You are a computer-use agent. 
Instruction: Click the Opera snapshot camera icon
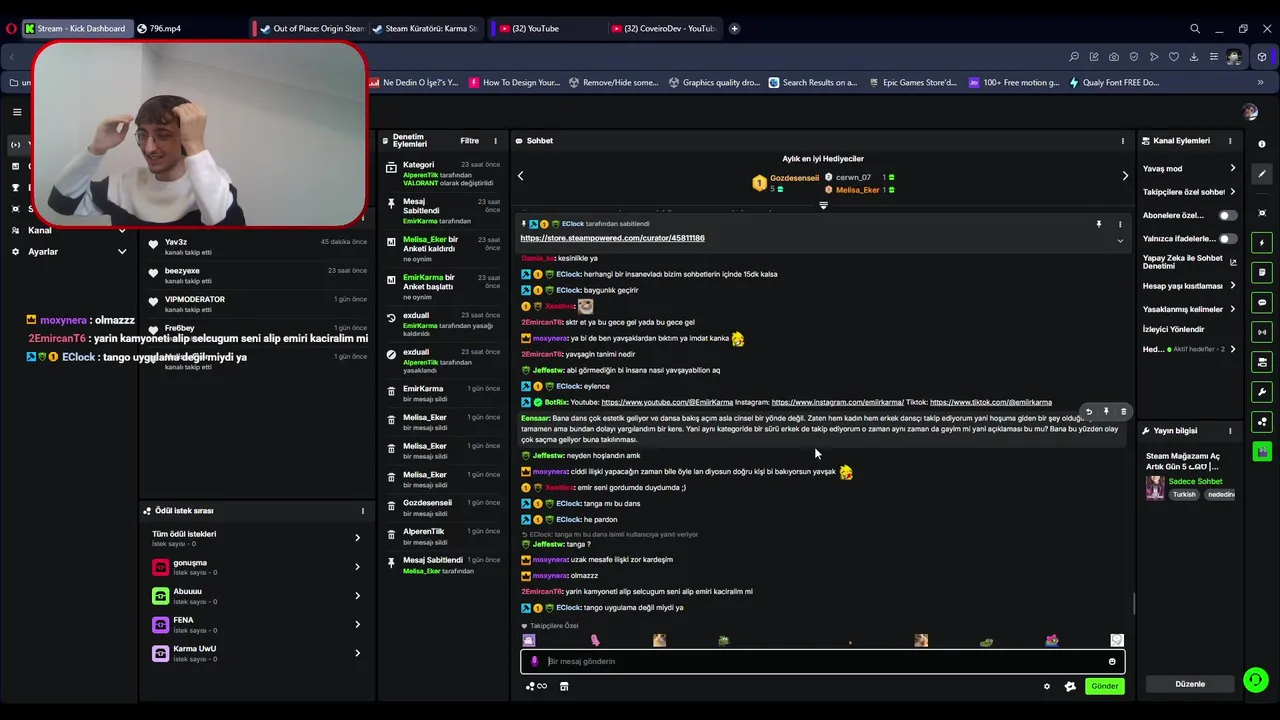[x=1114, y=57]
